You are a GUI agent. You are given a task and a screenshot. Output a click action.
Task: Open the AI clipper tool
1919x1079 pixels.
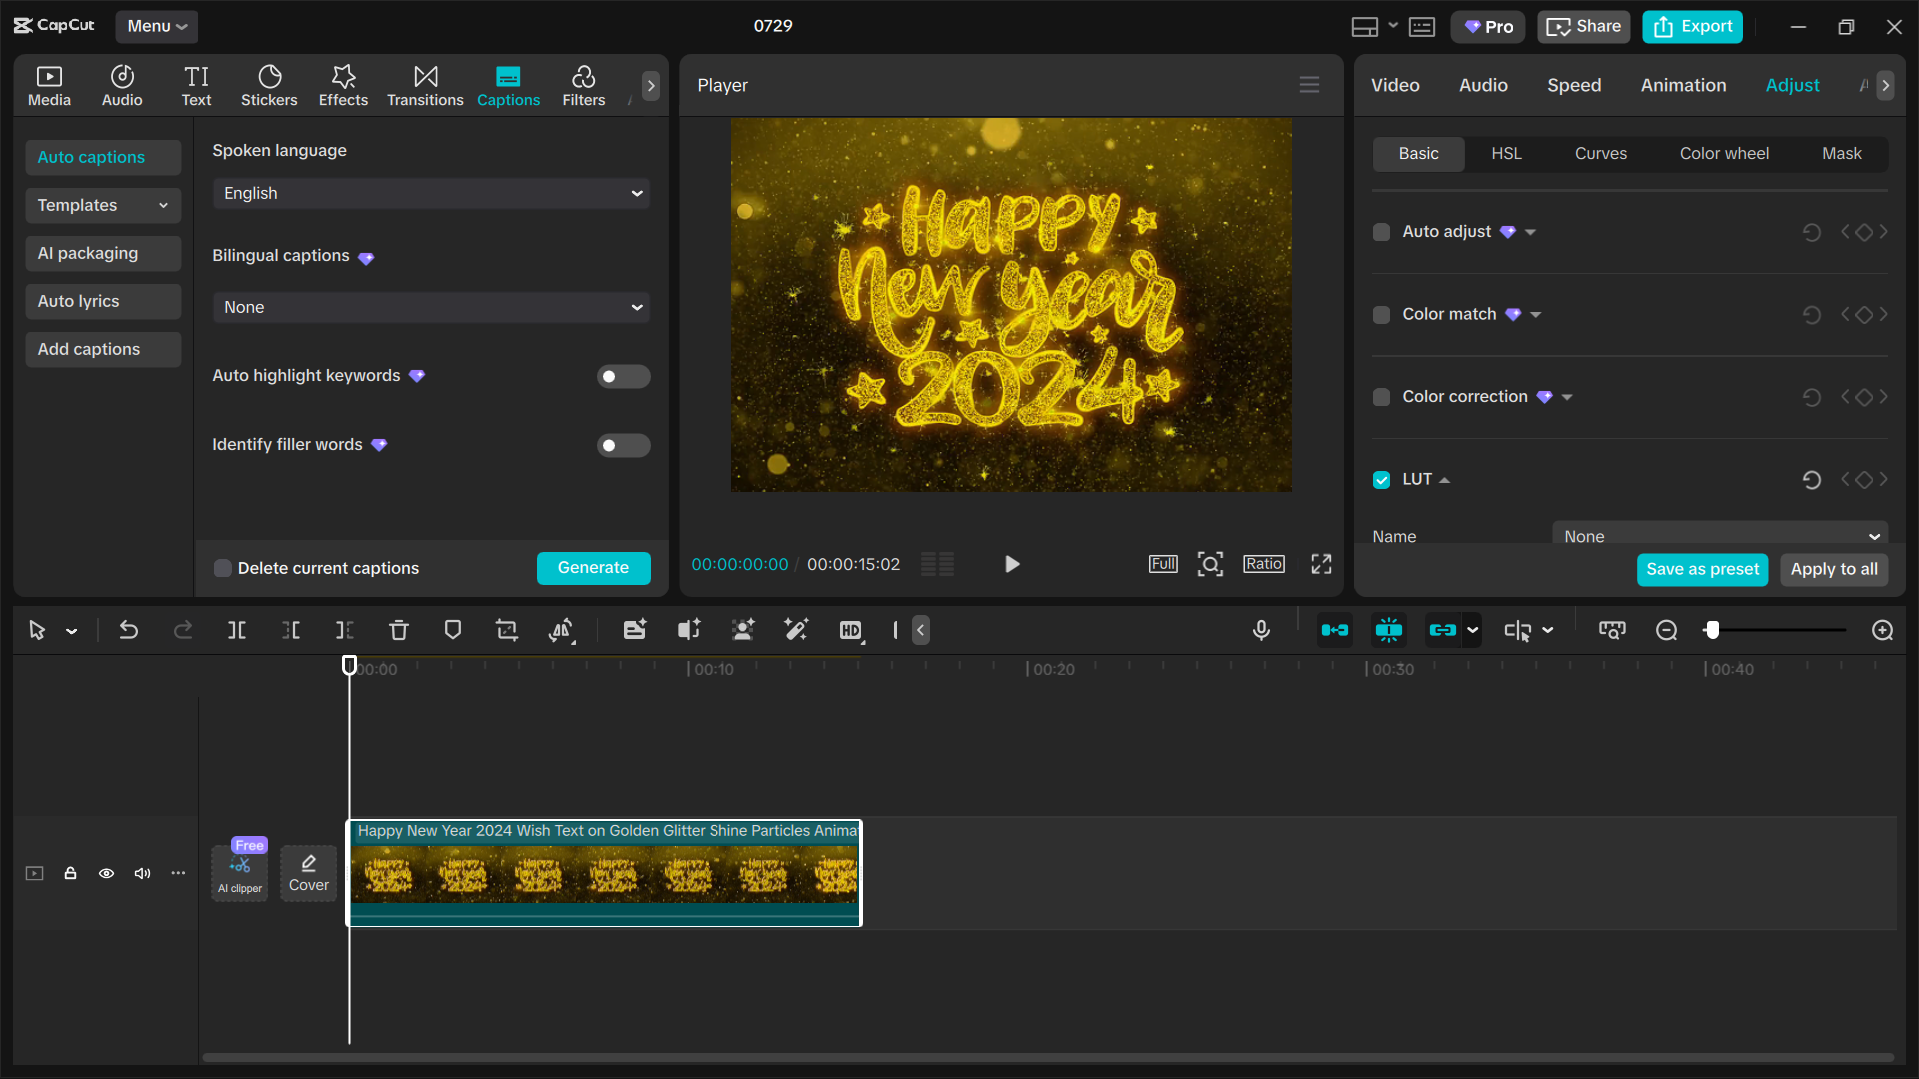click(x=240, y=872)
